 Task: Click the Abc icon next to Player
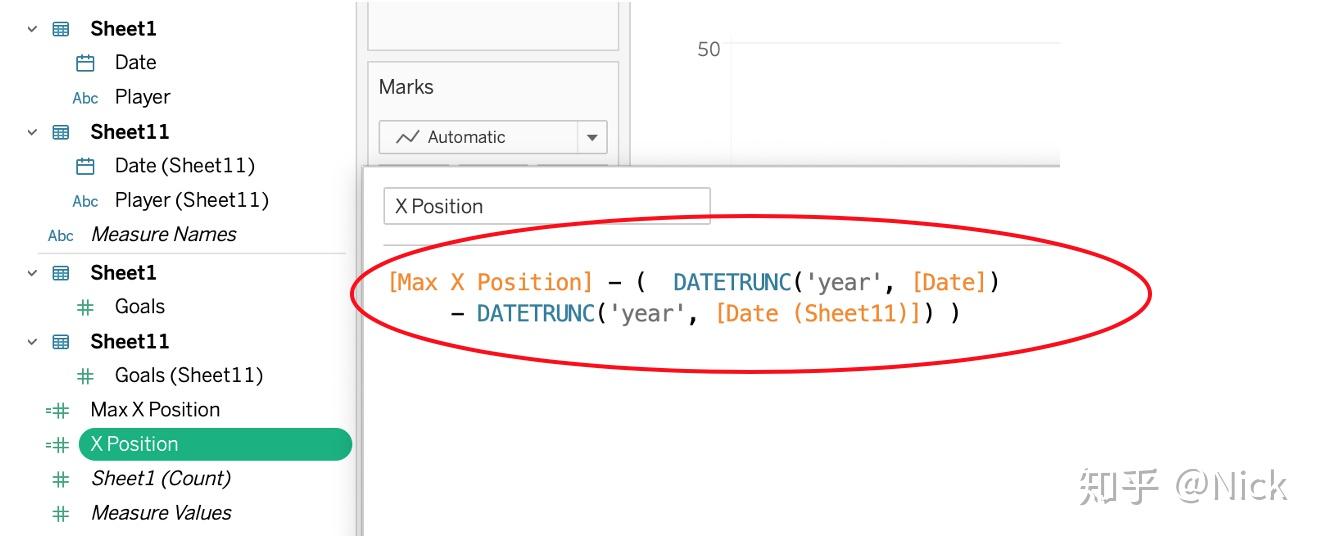[x=86, y=98]
